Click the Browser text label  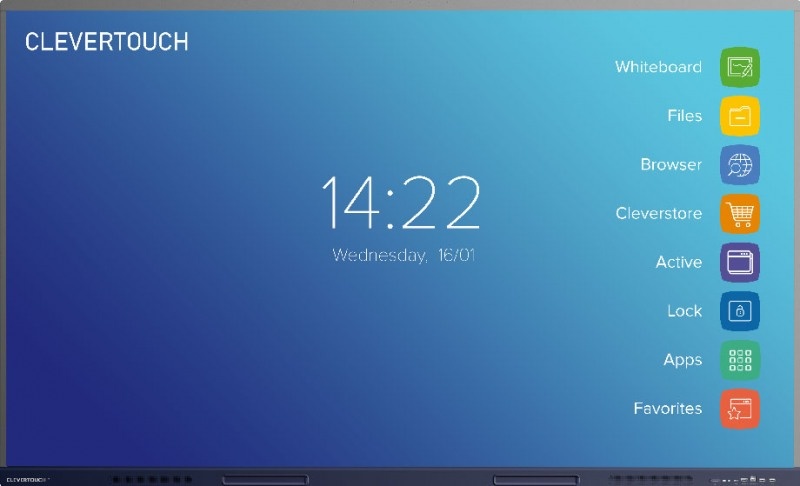671,165
